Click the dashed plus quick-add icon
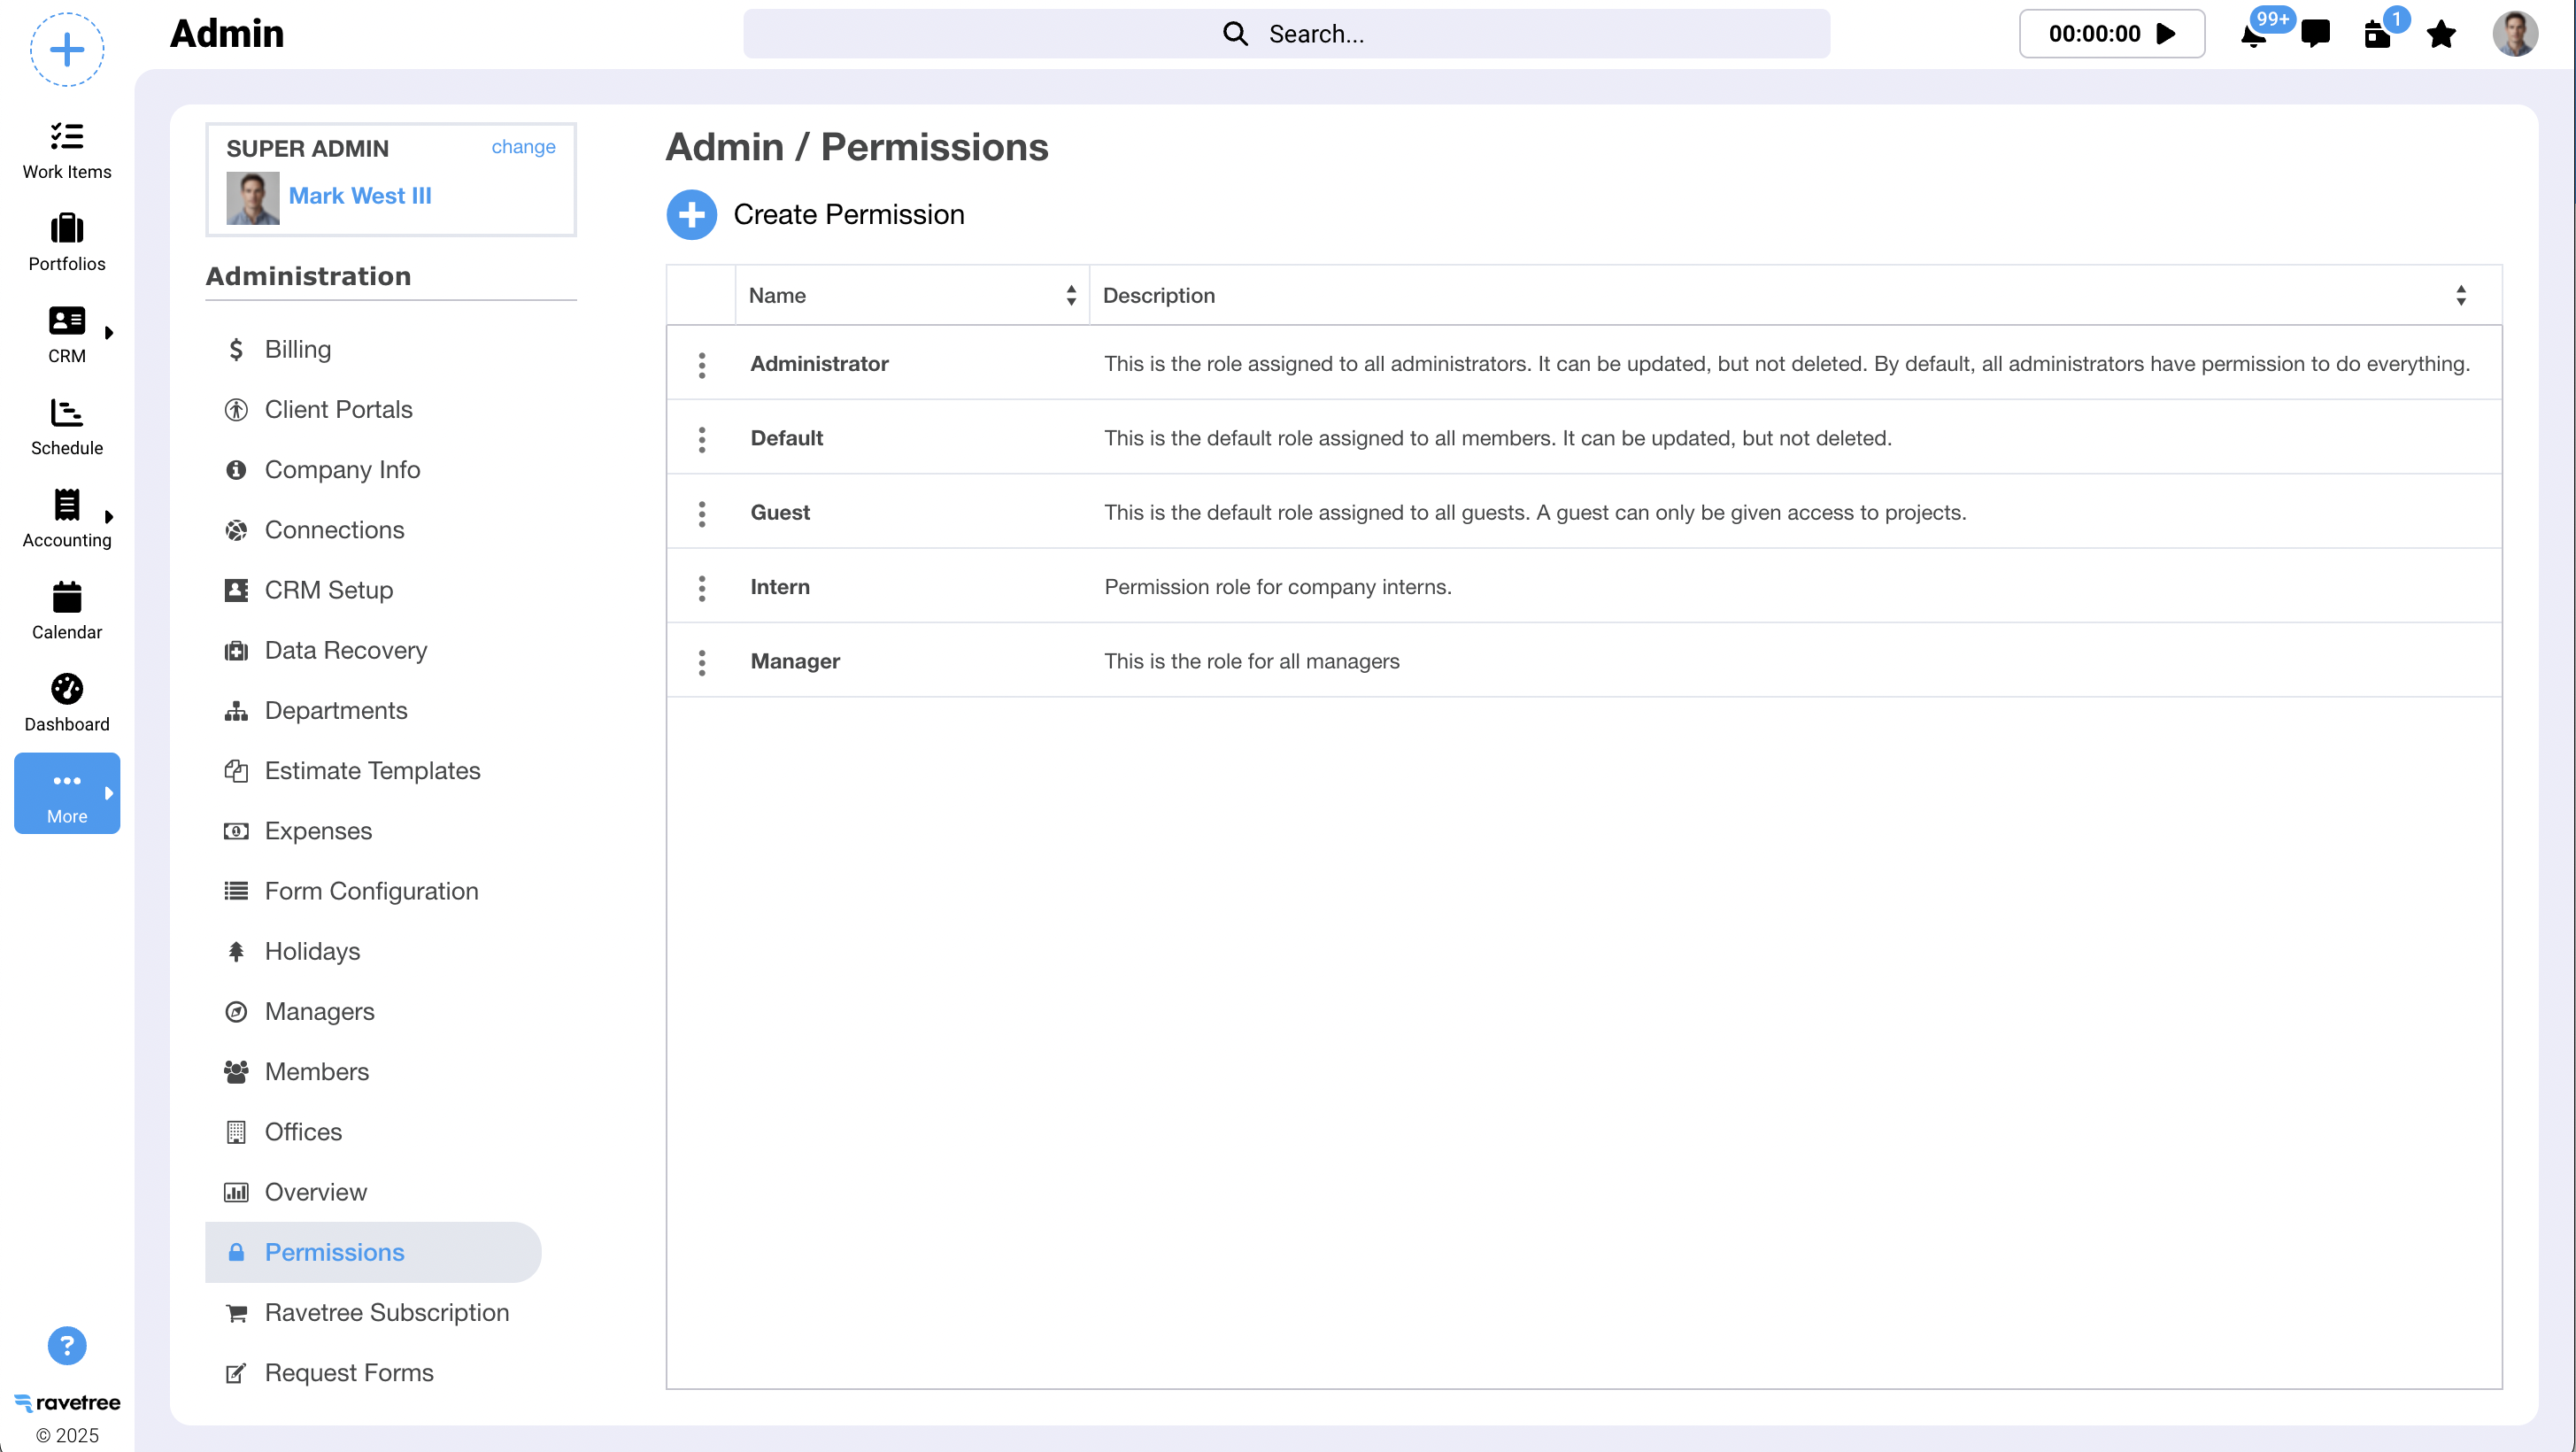This screenshot has width=2576, height=1452. tap(67, 49)
